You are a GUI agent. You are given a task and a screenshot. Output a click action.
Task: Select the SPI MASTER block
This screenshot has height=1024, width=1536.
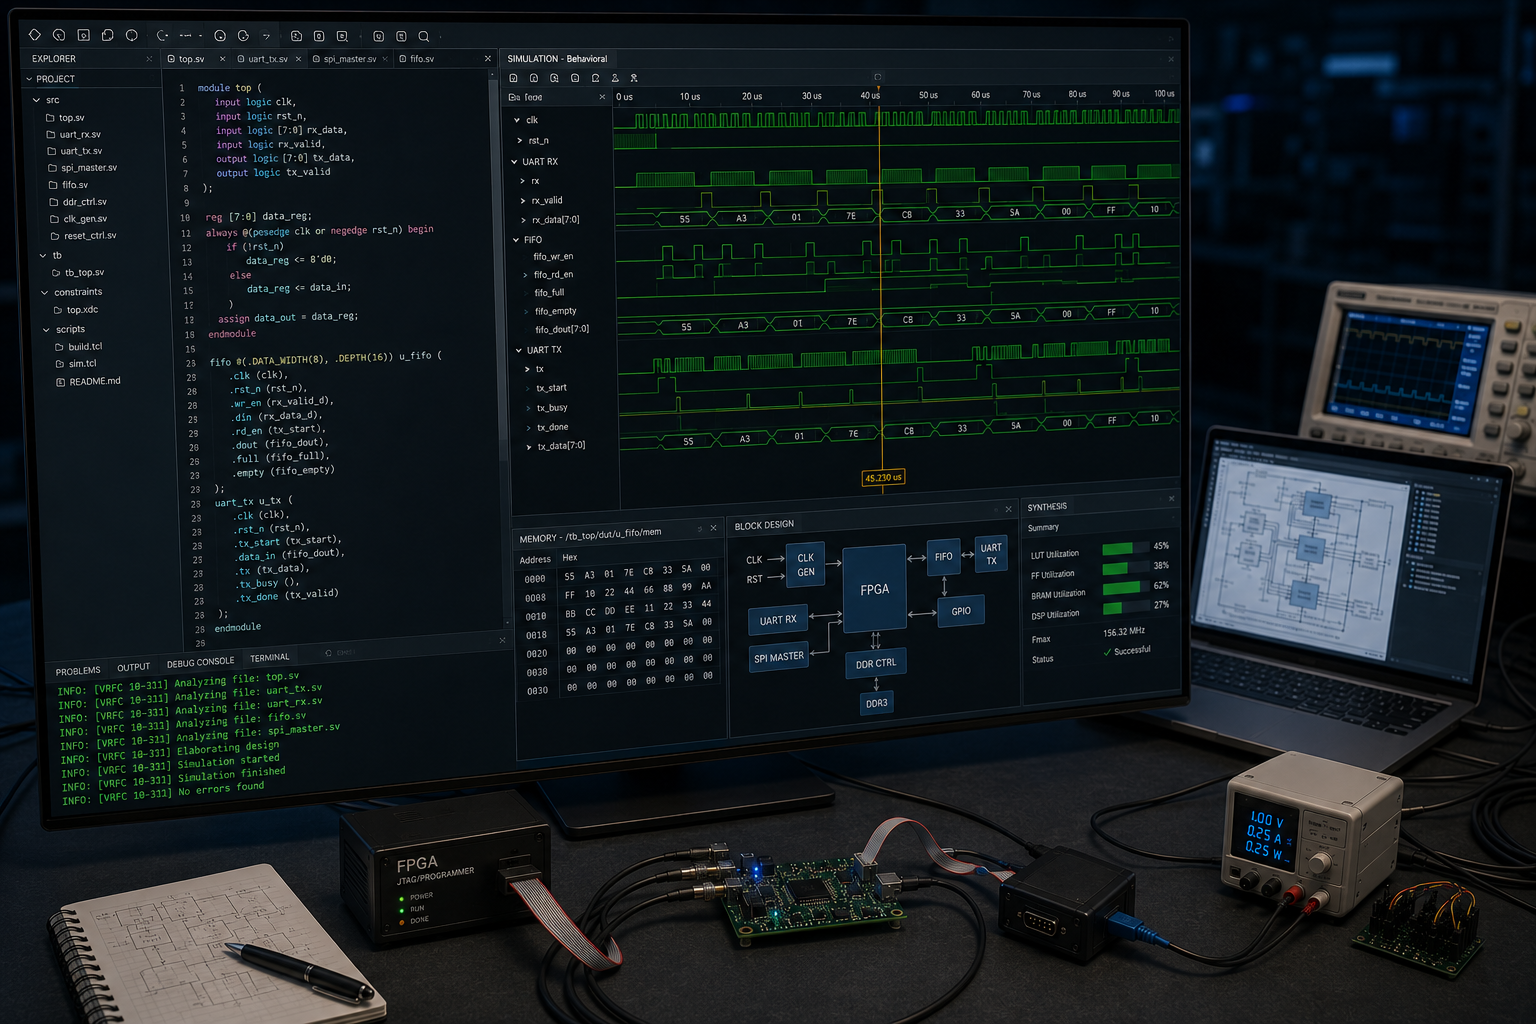pos(779,657)
